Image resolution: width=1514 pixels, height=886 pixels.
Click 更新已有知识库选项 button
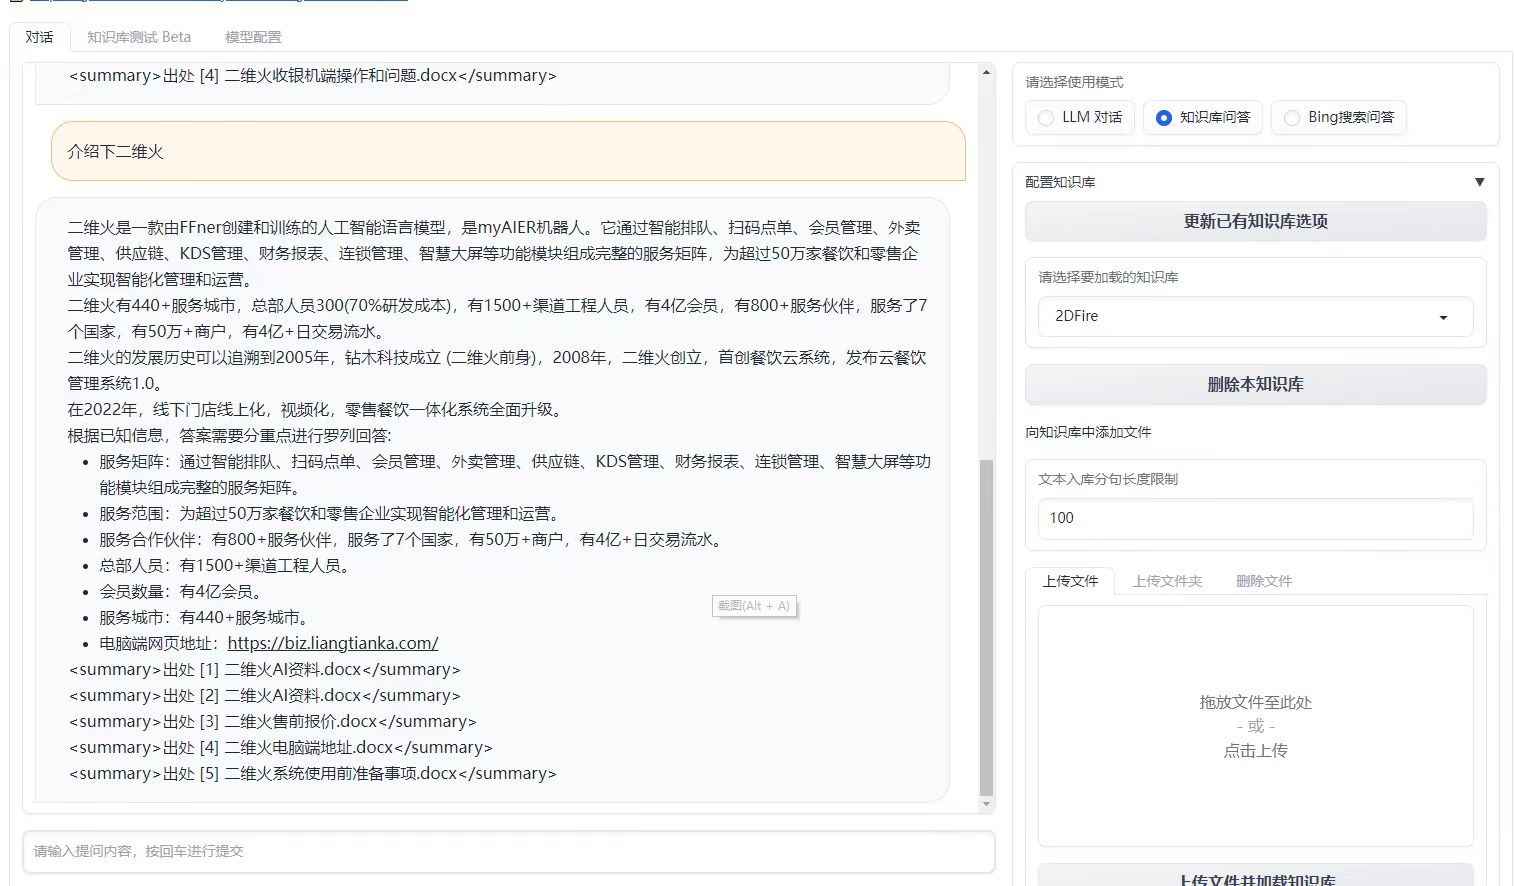coord(1255,221)
